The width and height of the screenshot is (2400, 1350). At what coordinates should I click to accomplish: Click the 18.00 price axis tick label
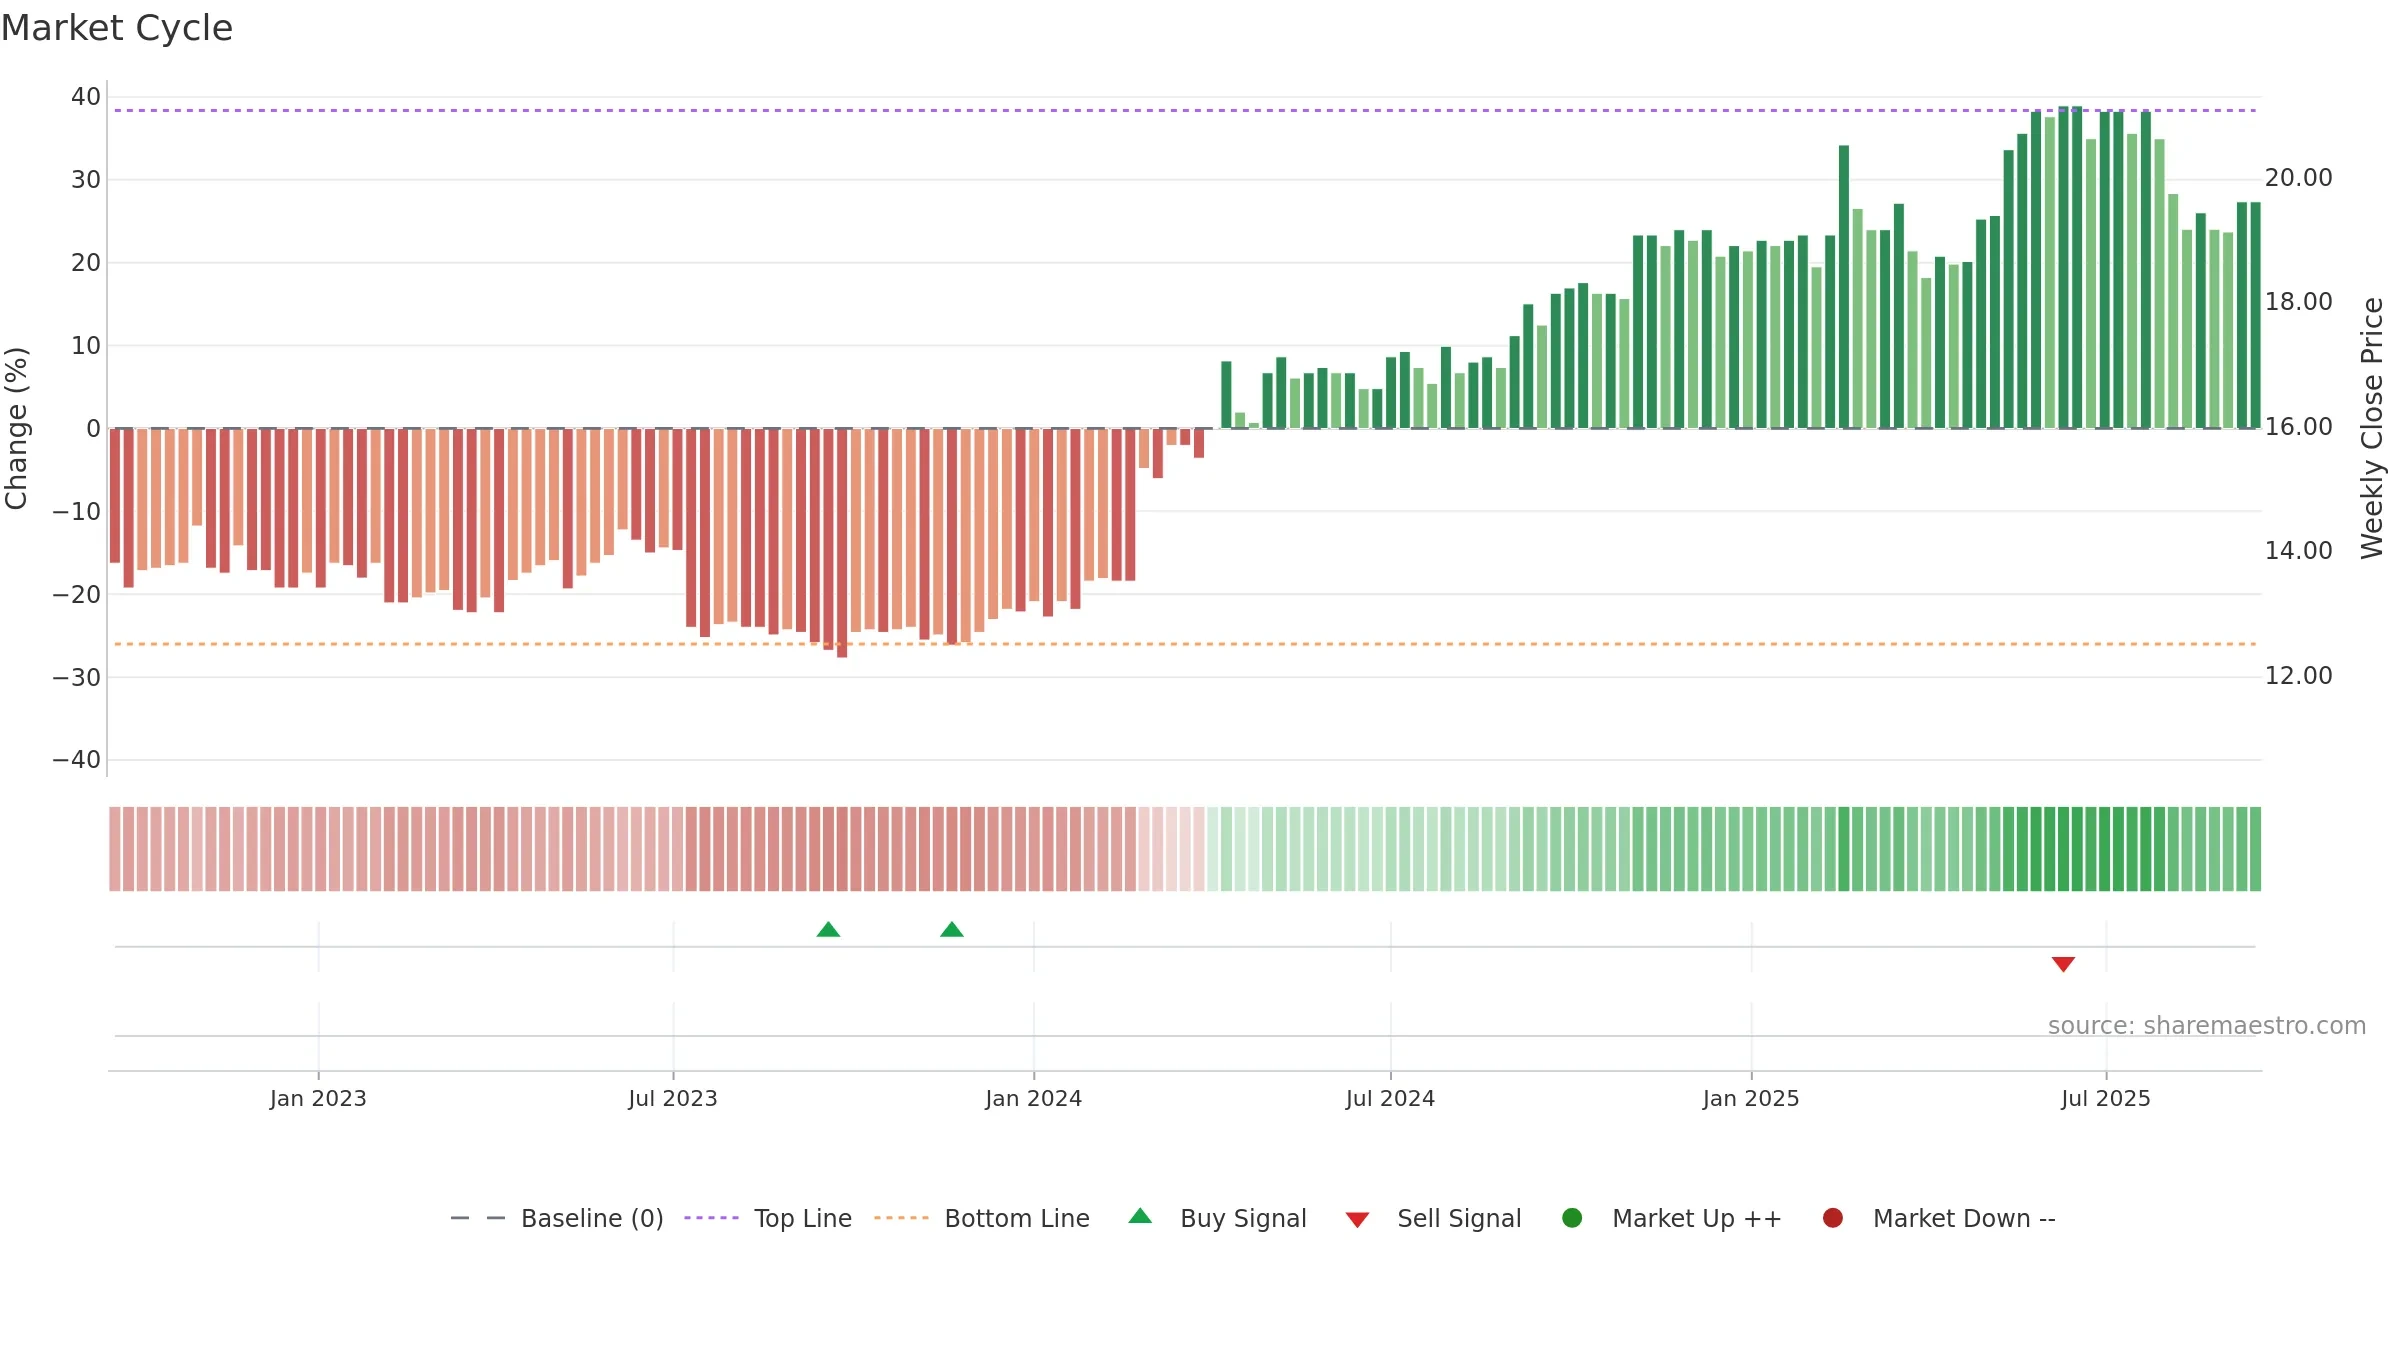click(2298, 302)
